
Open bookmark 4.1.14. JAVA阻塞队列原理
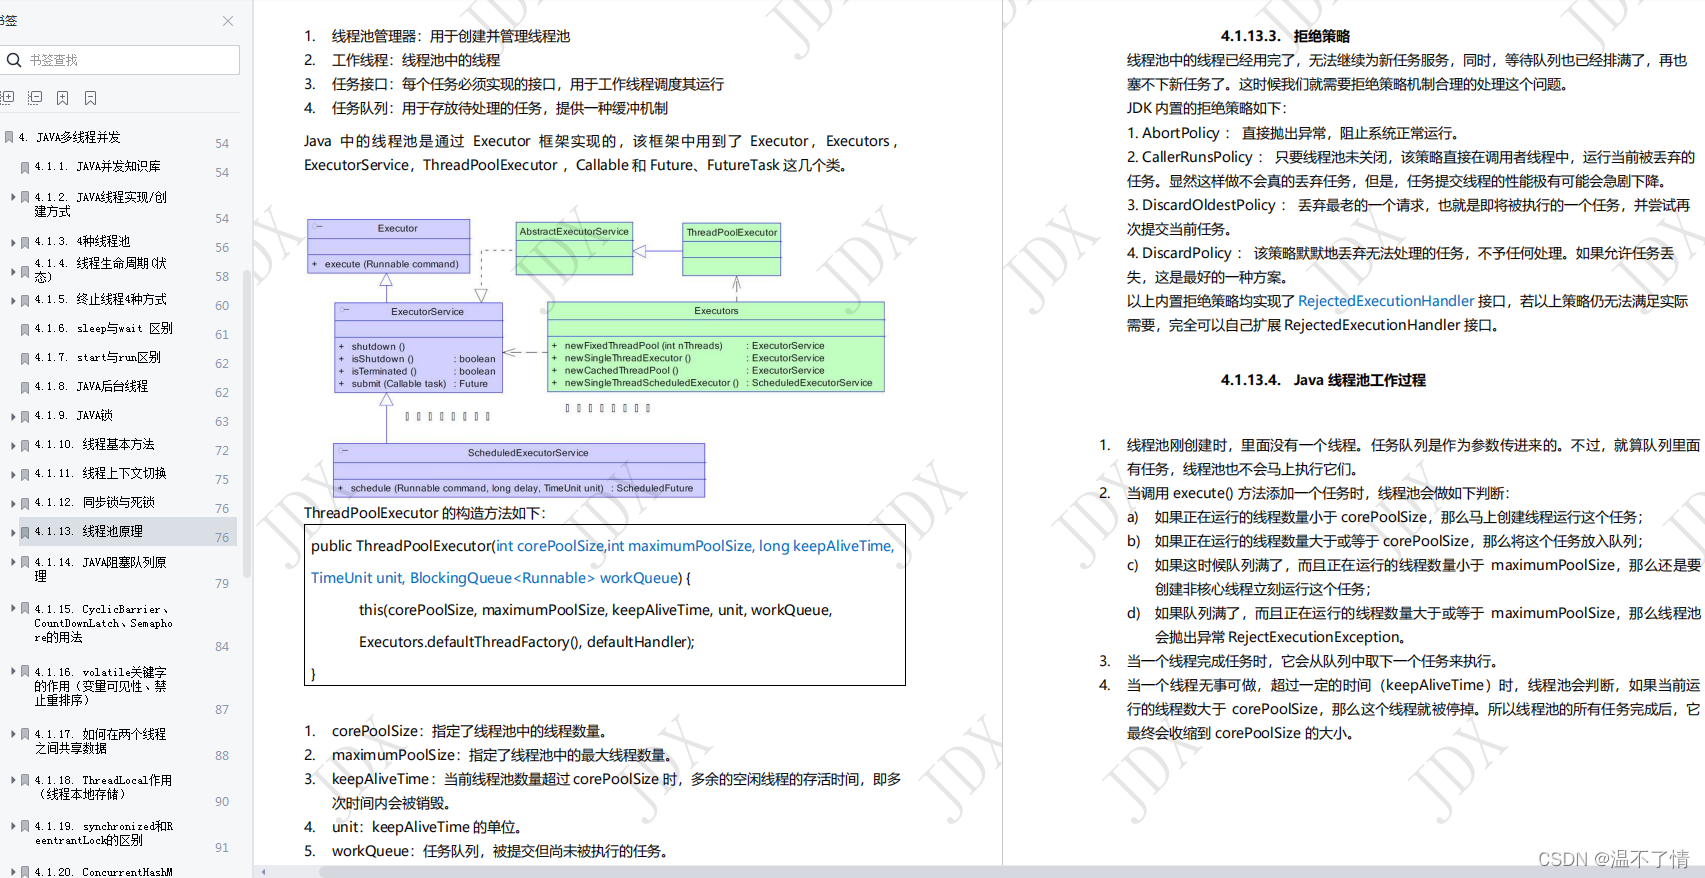pos(100,569)
